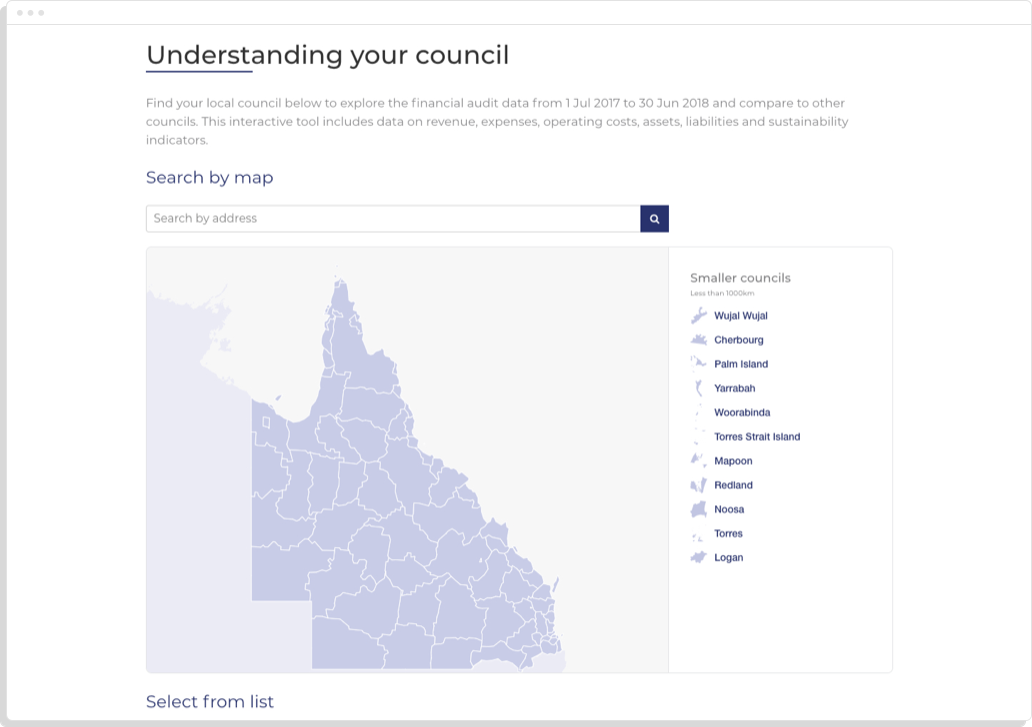Click the Redland council shape icon
Image resolution: width=1032 pixels, height=727 pixels.
pos(697,484)
